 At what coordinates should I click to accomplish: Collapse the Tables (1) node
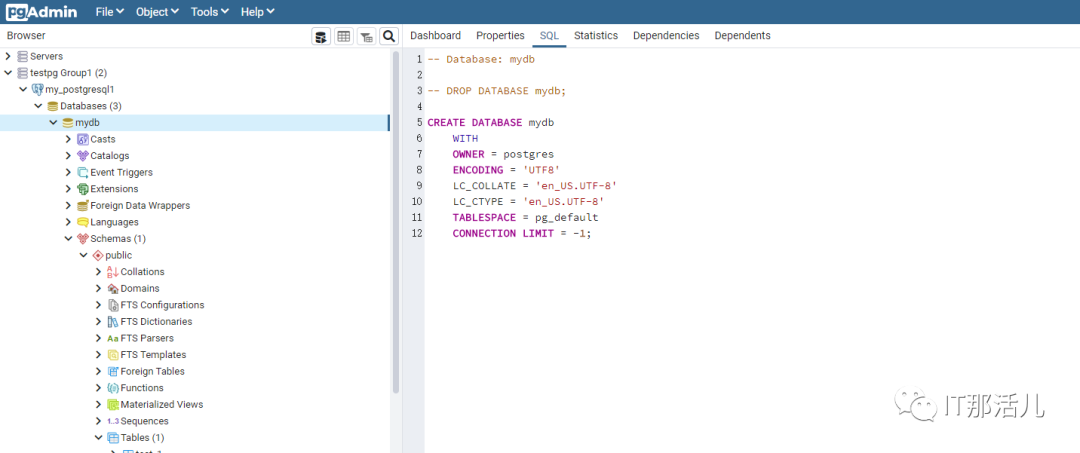99,438
